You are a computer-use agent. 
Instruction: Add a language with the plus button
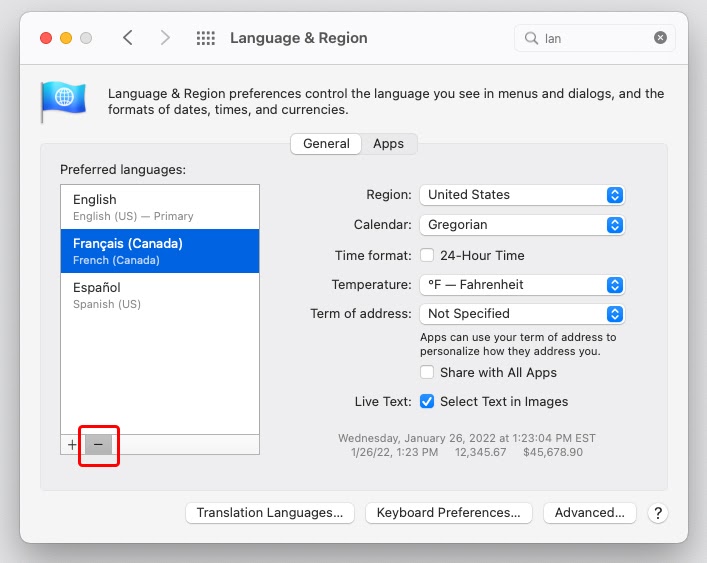(x=72, y=445)
